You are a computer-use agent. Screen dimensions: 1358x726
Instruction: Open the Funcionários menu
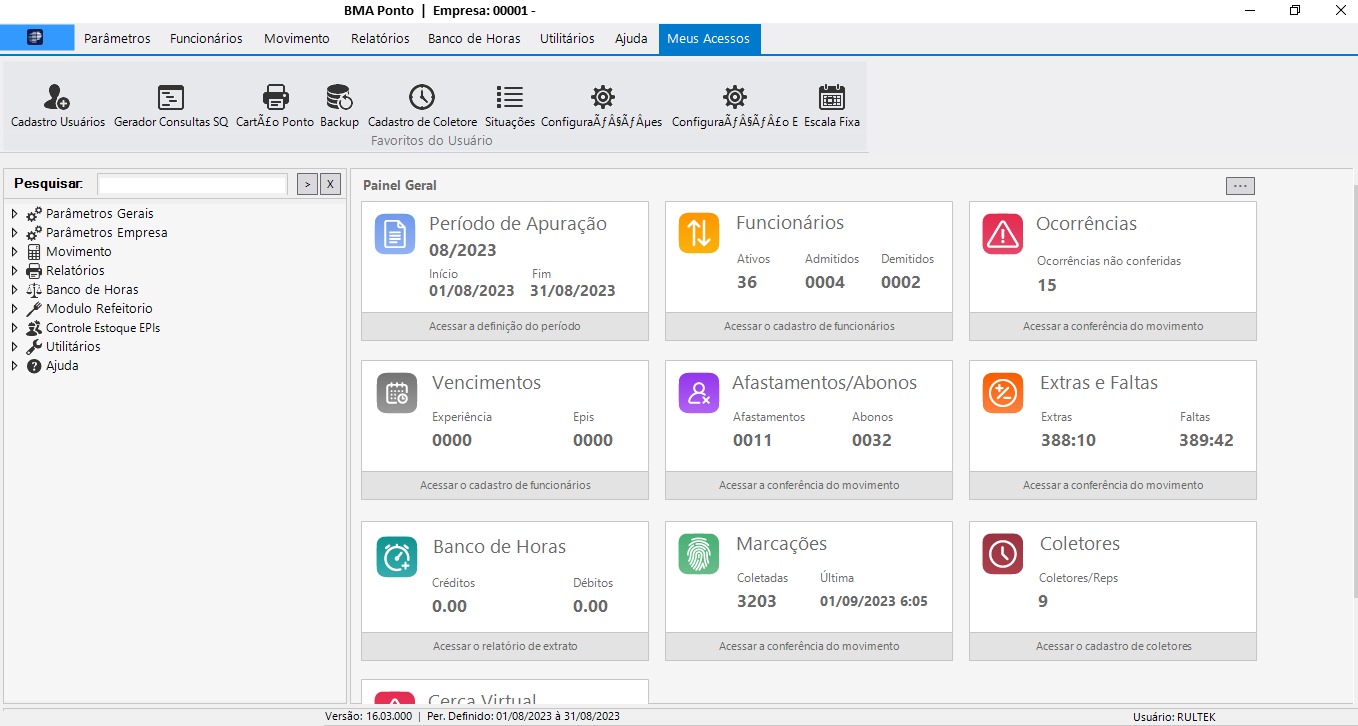(x=206, y=38)
